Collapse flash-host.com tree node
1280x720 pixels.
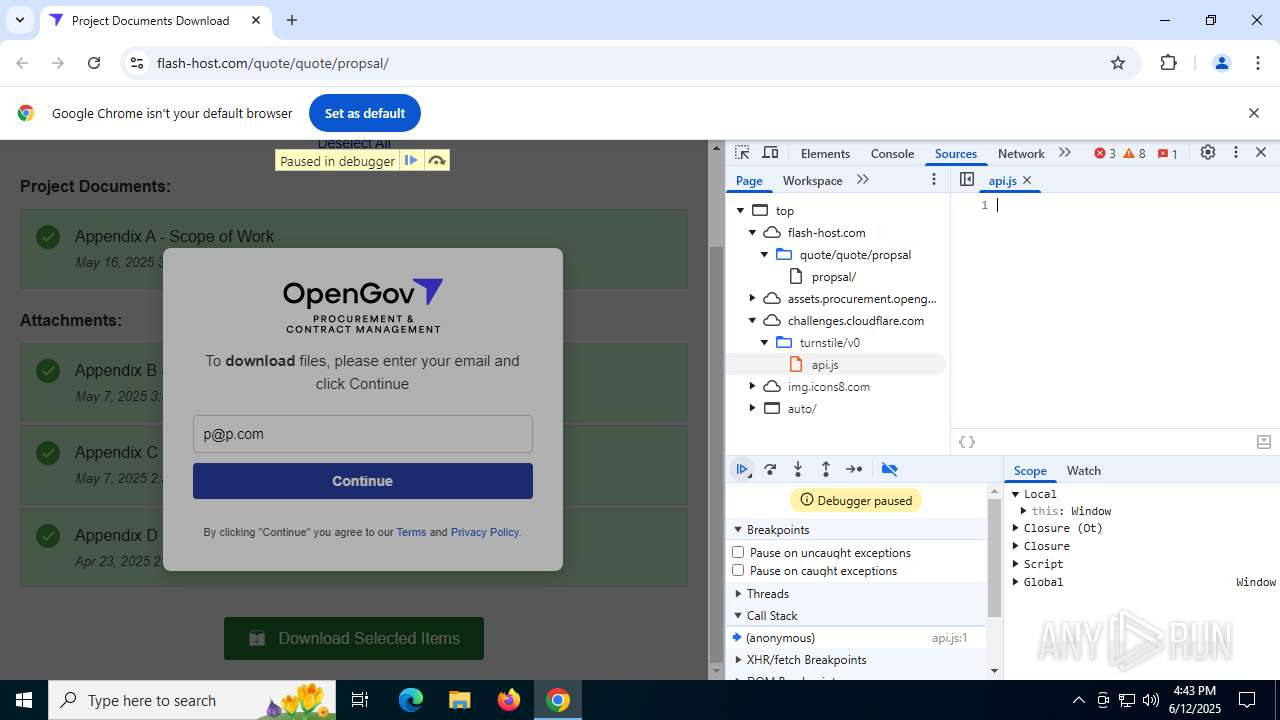click(x=753, y=232)
